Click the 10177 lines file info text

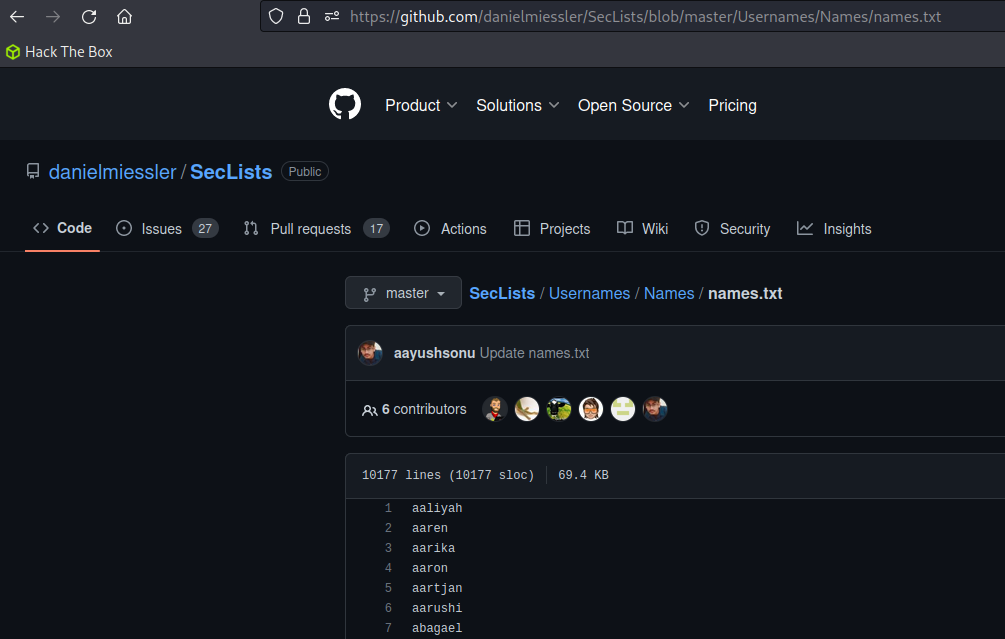click(447, 475)
